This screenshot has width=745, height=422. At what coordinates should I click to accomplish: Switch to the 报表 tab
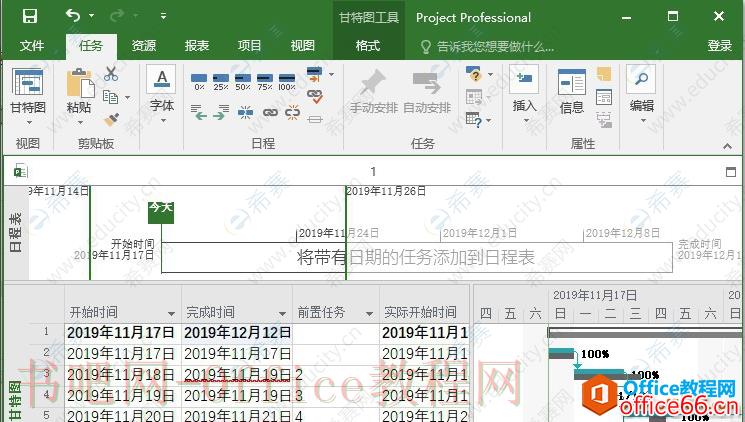[197, 46]
